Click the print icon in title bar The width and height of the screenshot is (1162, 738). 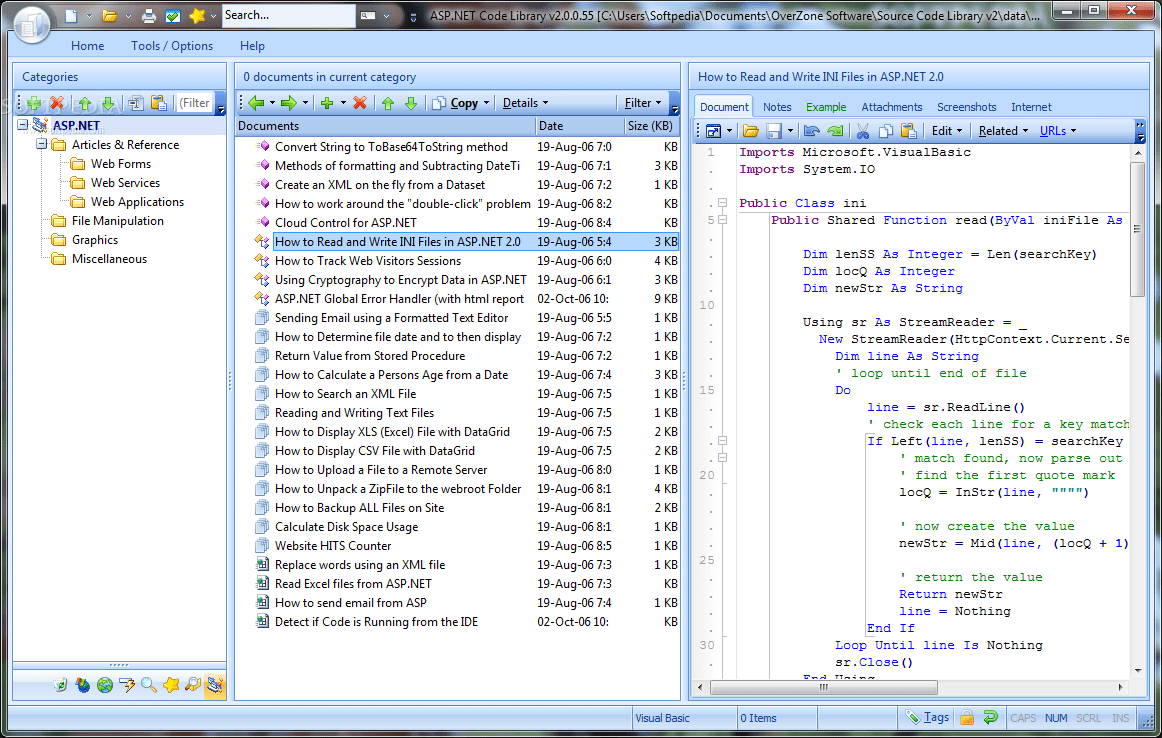[149, 16]
